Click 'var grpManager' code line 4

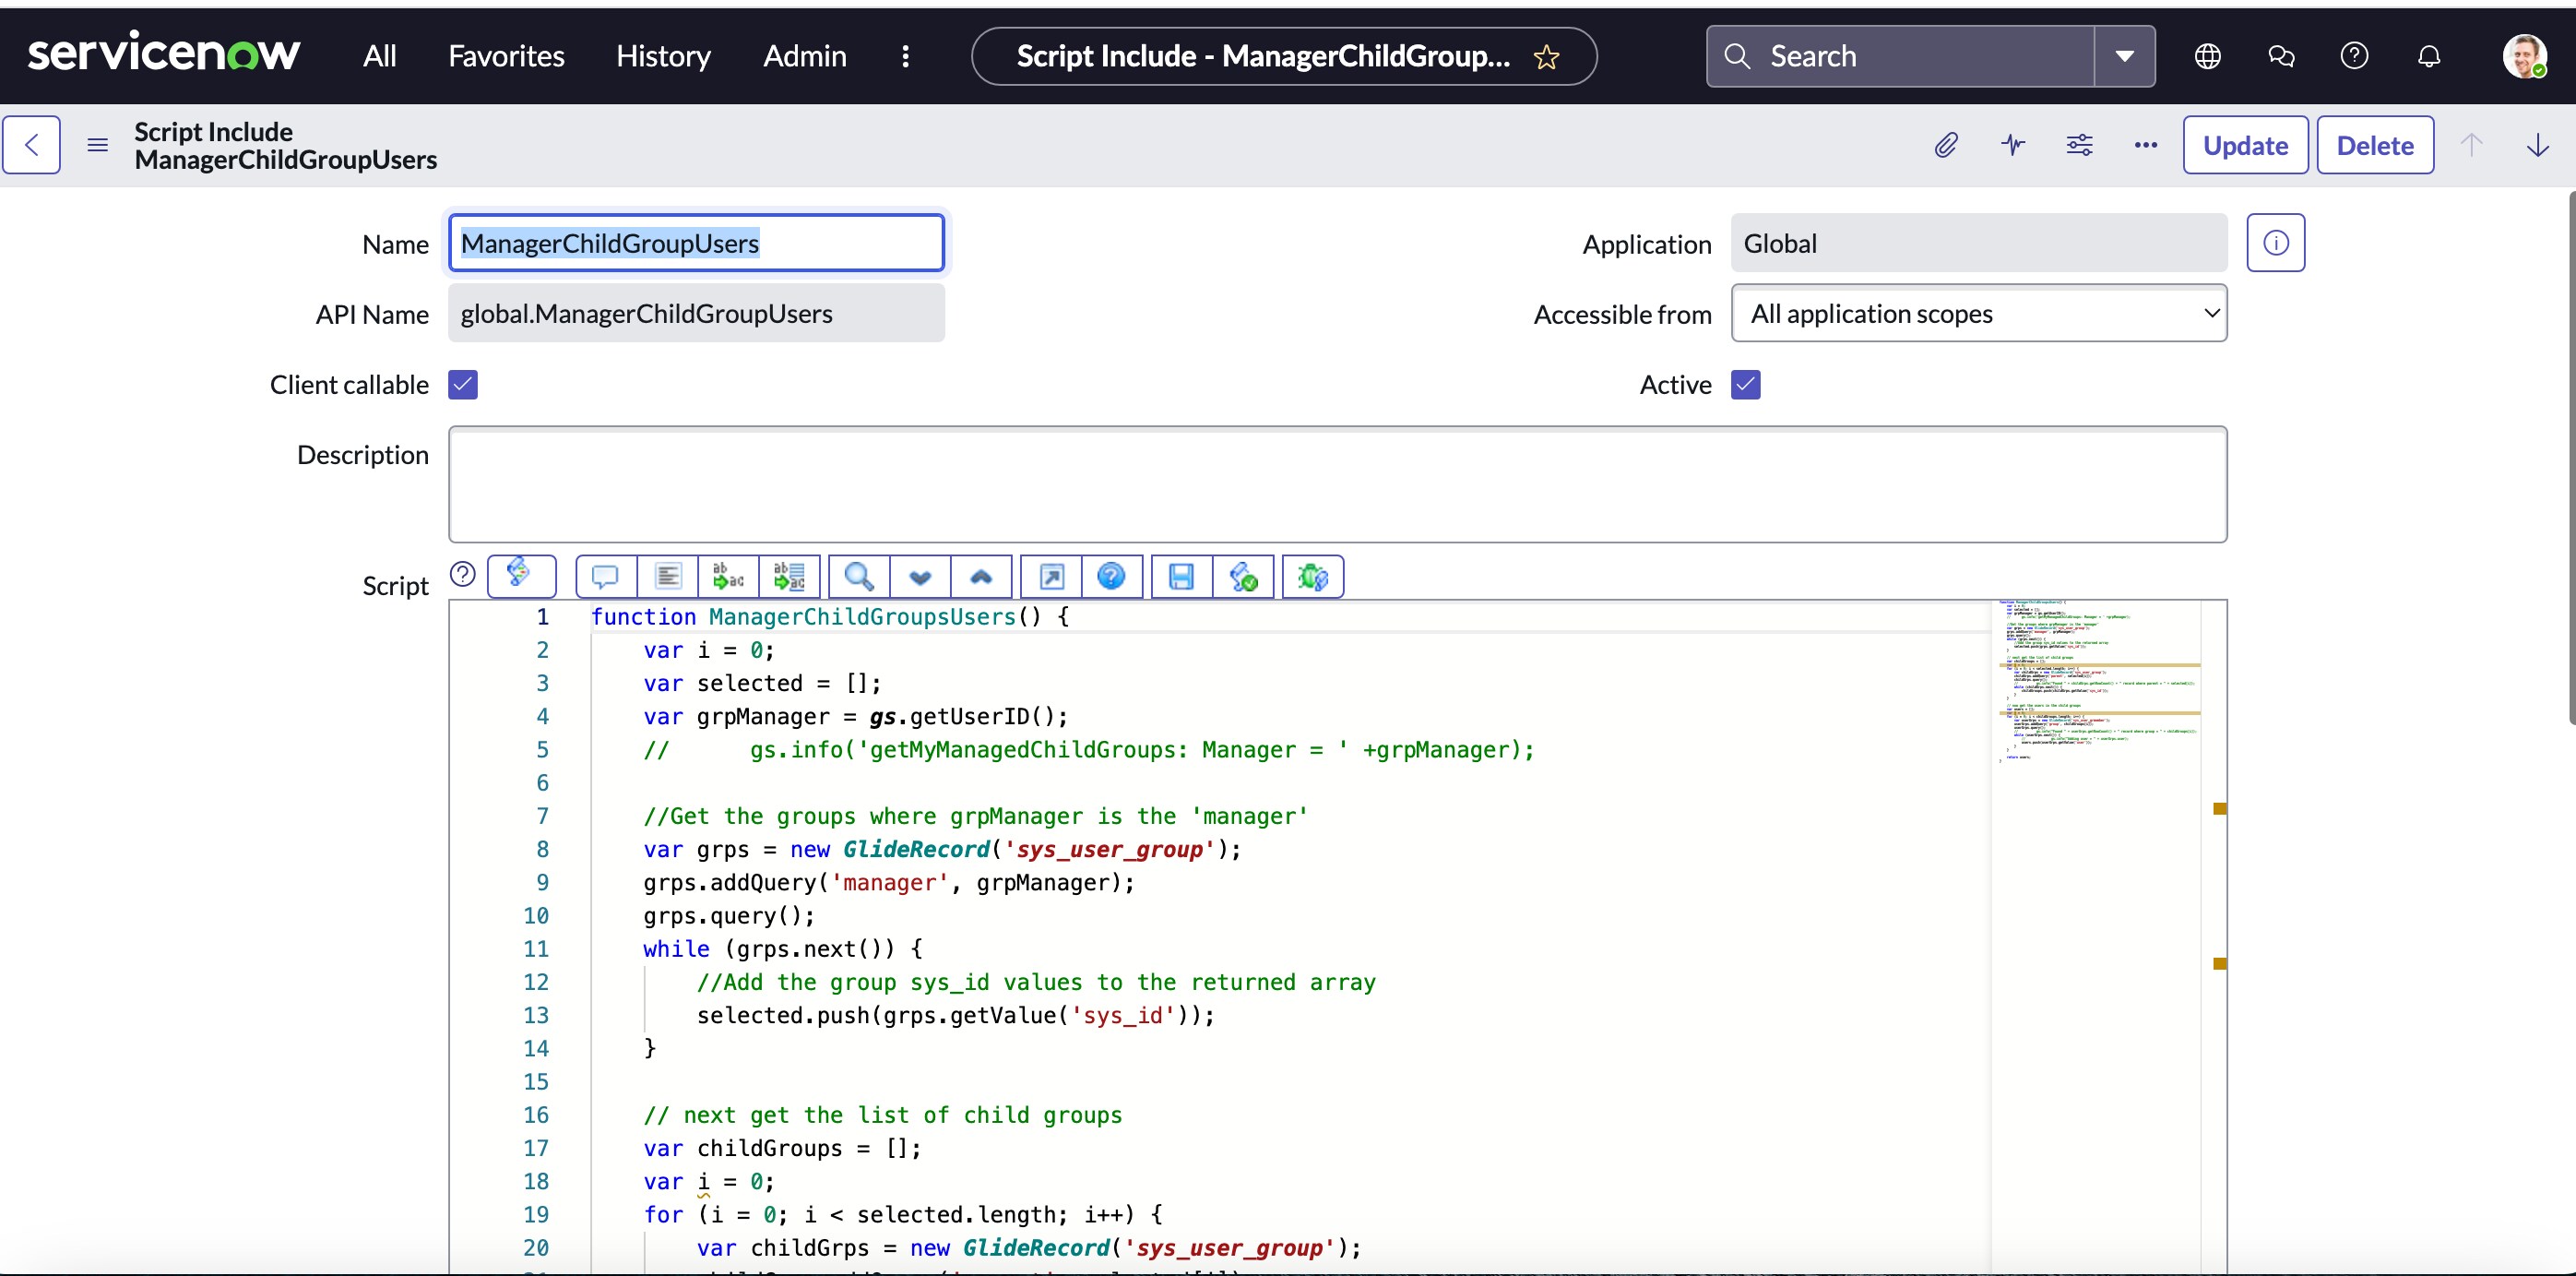[855, 716]
